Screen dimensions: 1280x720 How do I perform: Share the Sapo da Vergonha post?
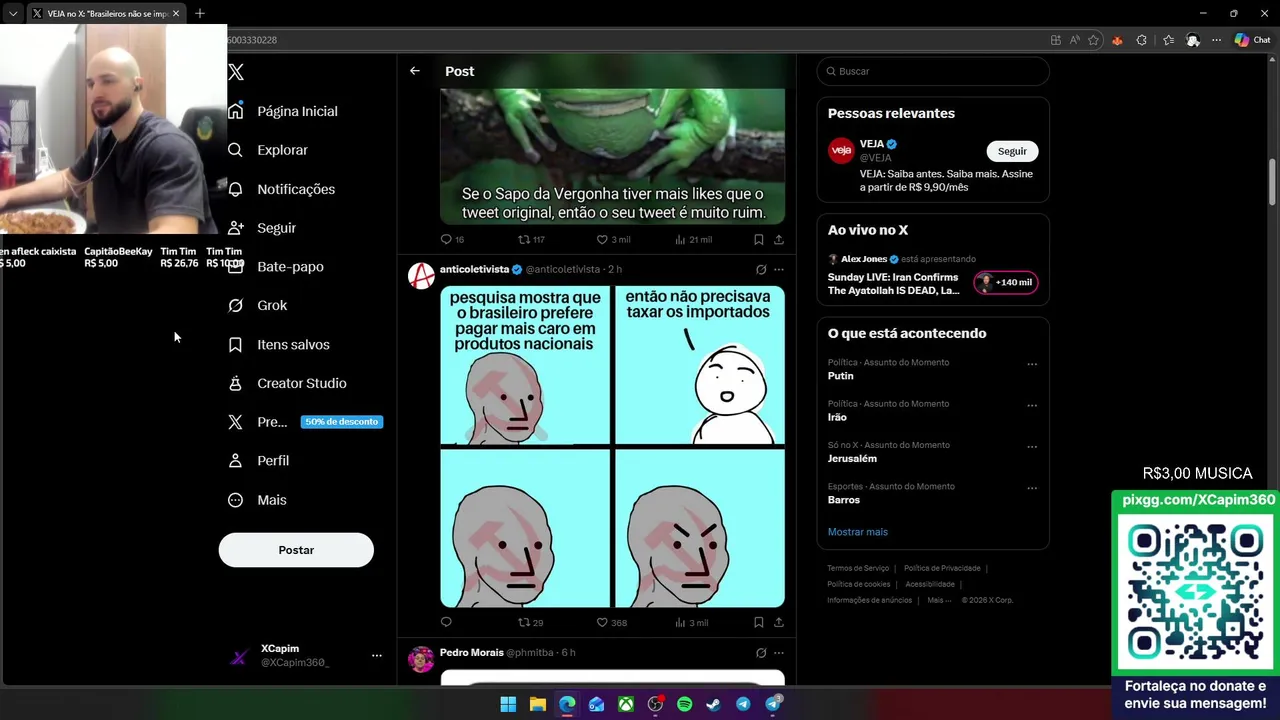(779, 239)
